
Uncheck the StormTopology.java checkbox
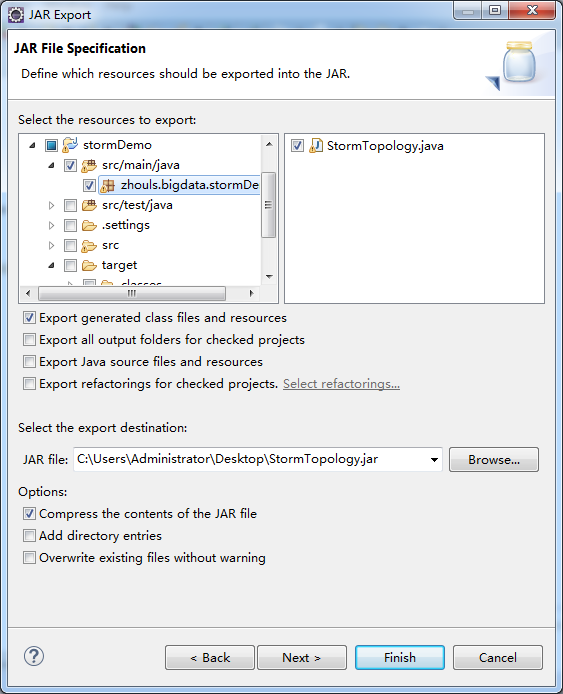tap(297, 146)
